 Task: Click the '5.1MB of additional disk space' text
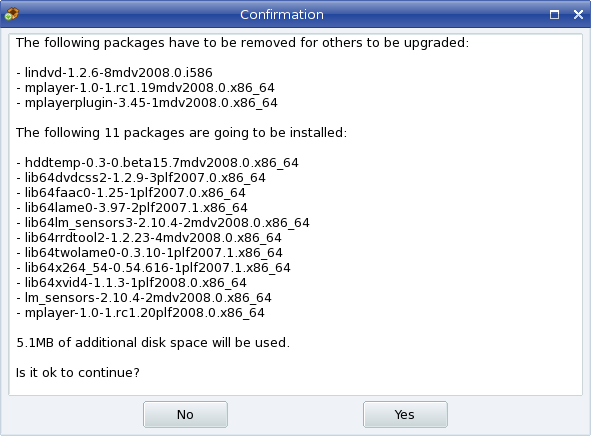click(153, 343)
